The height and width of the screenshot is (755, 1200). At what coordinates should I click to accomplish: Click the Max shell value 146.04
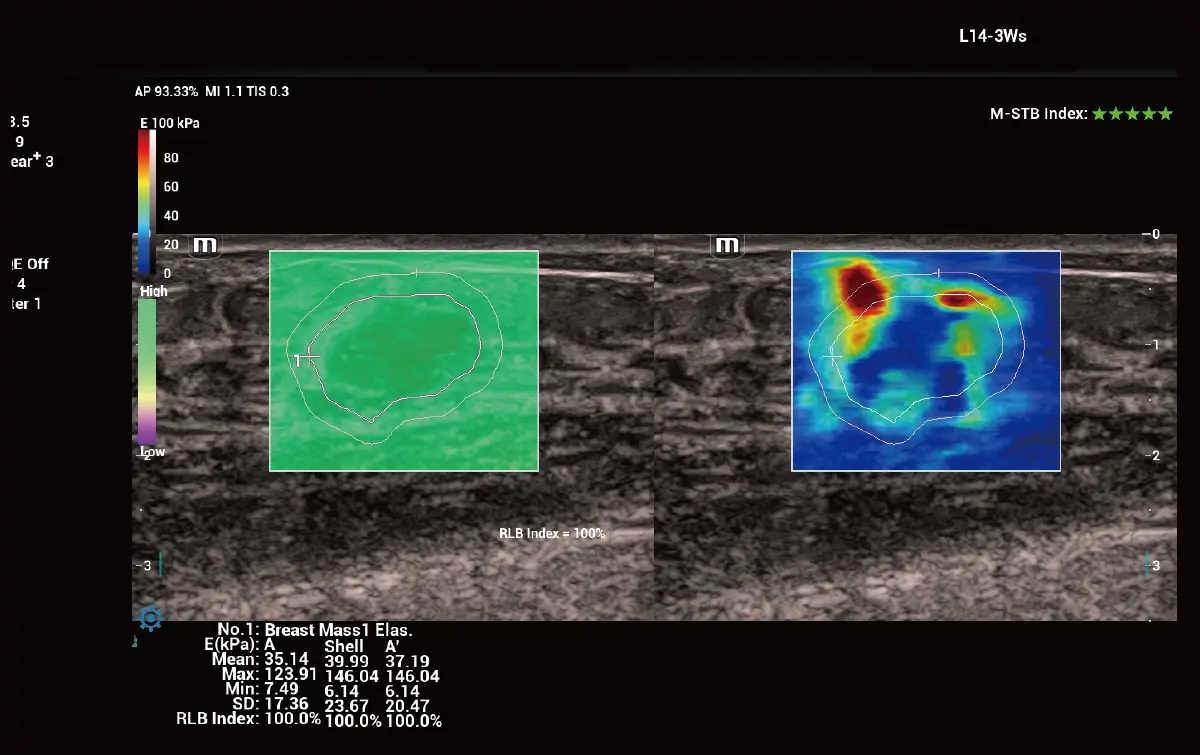pyautogui.click(x=346, y=676)
